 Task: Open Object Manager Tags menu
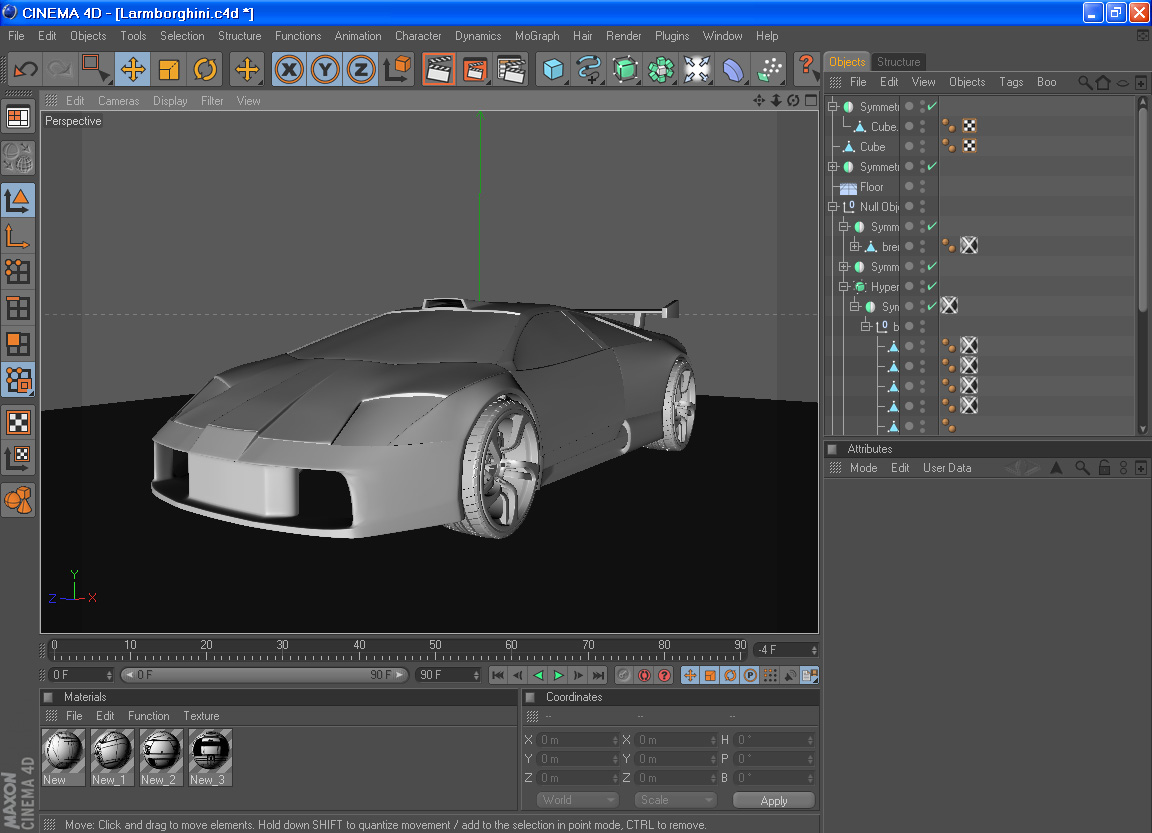1011,82
